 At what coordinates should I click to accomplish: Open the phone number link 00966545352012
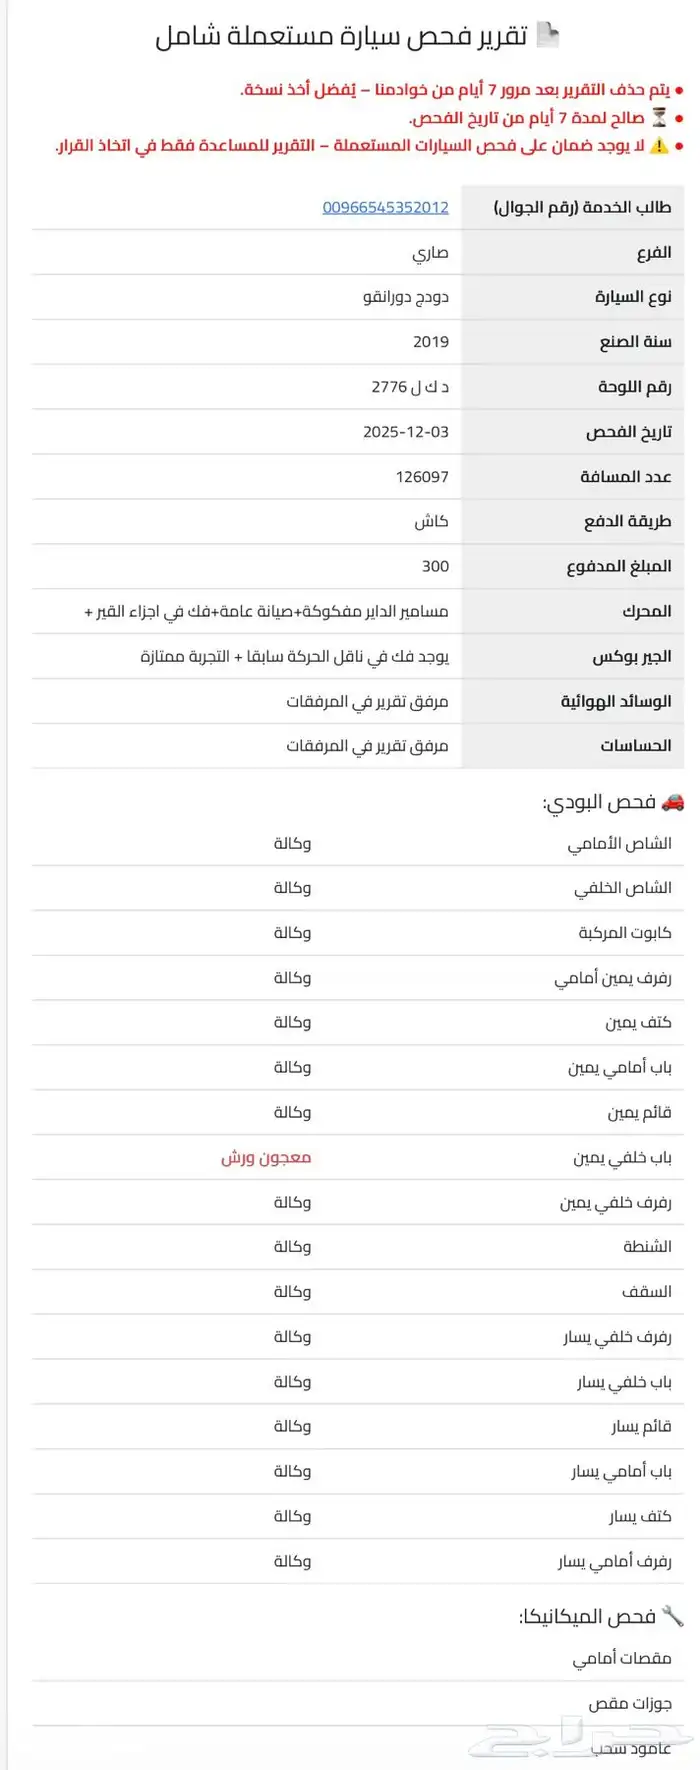click(x=385, y=207)
